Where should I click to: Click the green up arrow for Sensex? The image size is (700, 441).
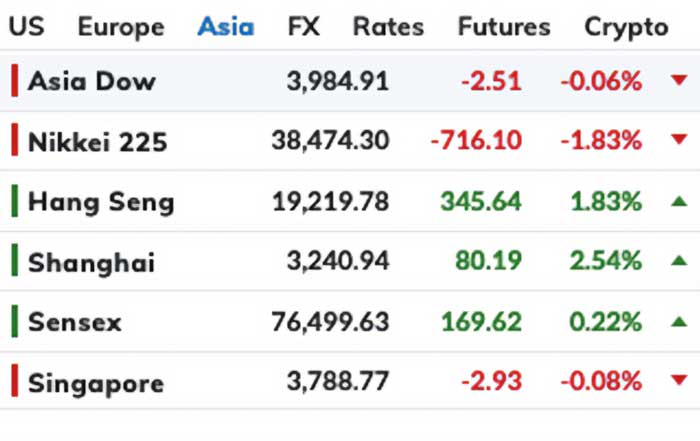679,322
